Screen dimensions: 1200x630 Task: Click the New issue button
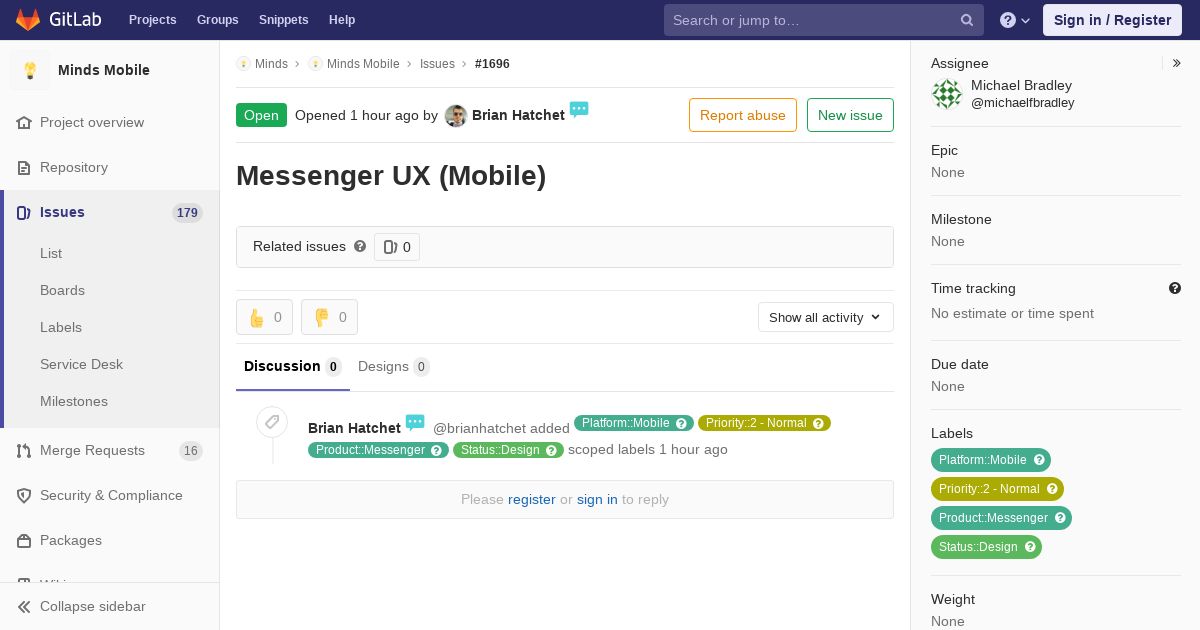(850, 115)
